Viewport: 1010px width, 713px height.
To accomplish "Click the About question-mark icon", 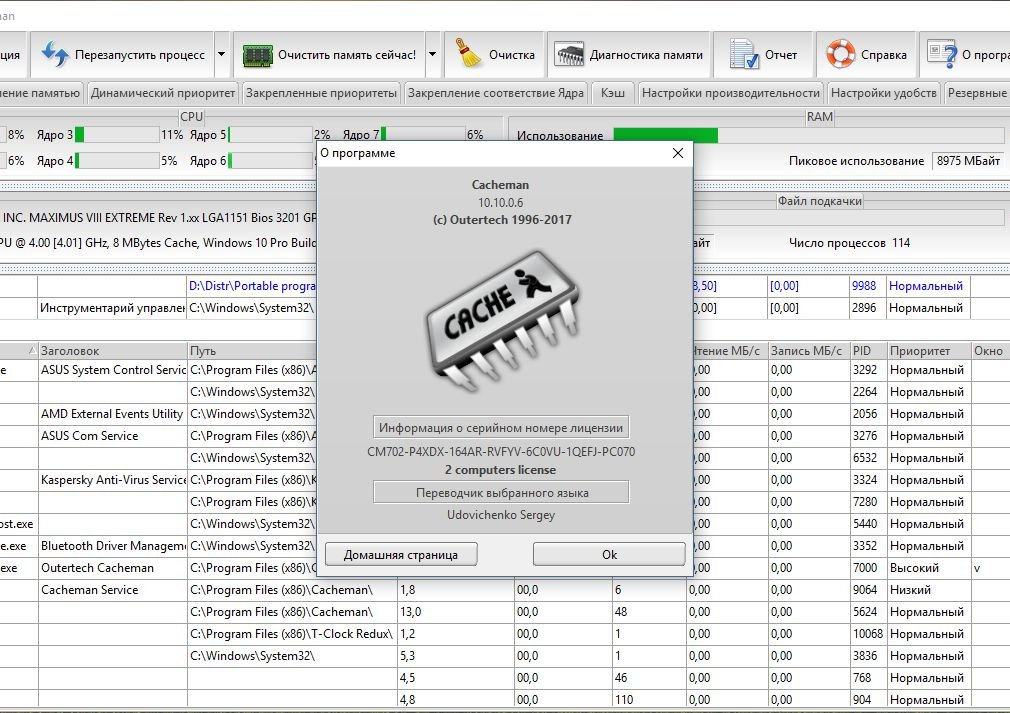I will 942,54.
